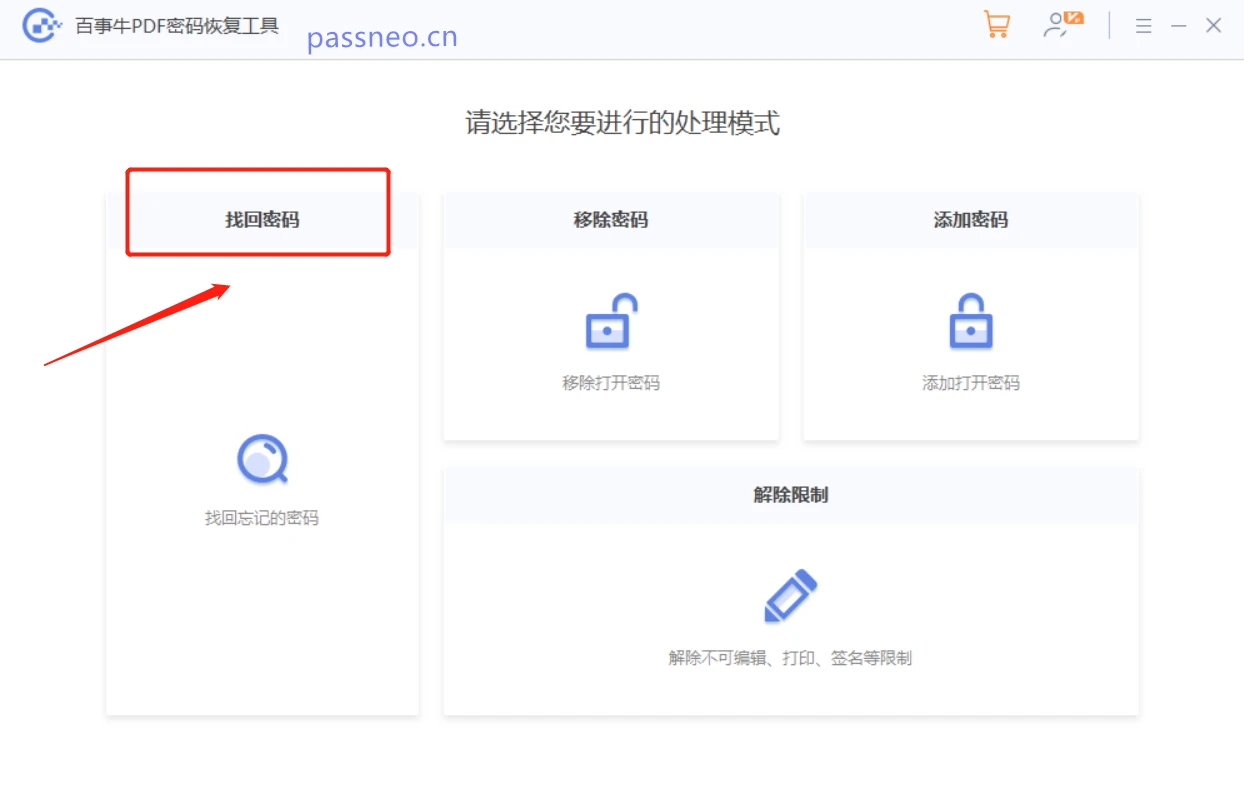
Task: Open the hamburger menu in title bar
Action: coord(1144,26)
